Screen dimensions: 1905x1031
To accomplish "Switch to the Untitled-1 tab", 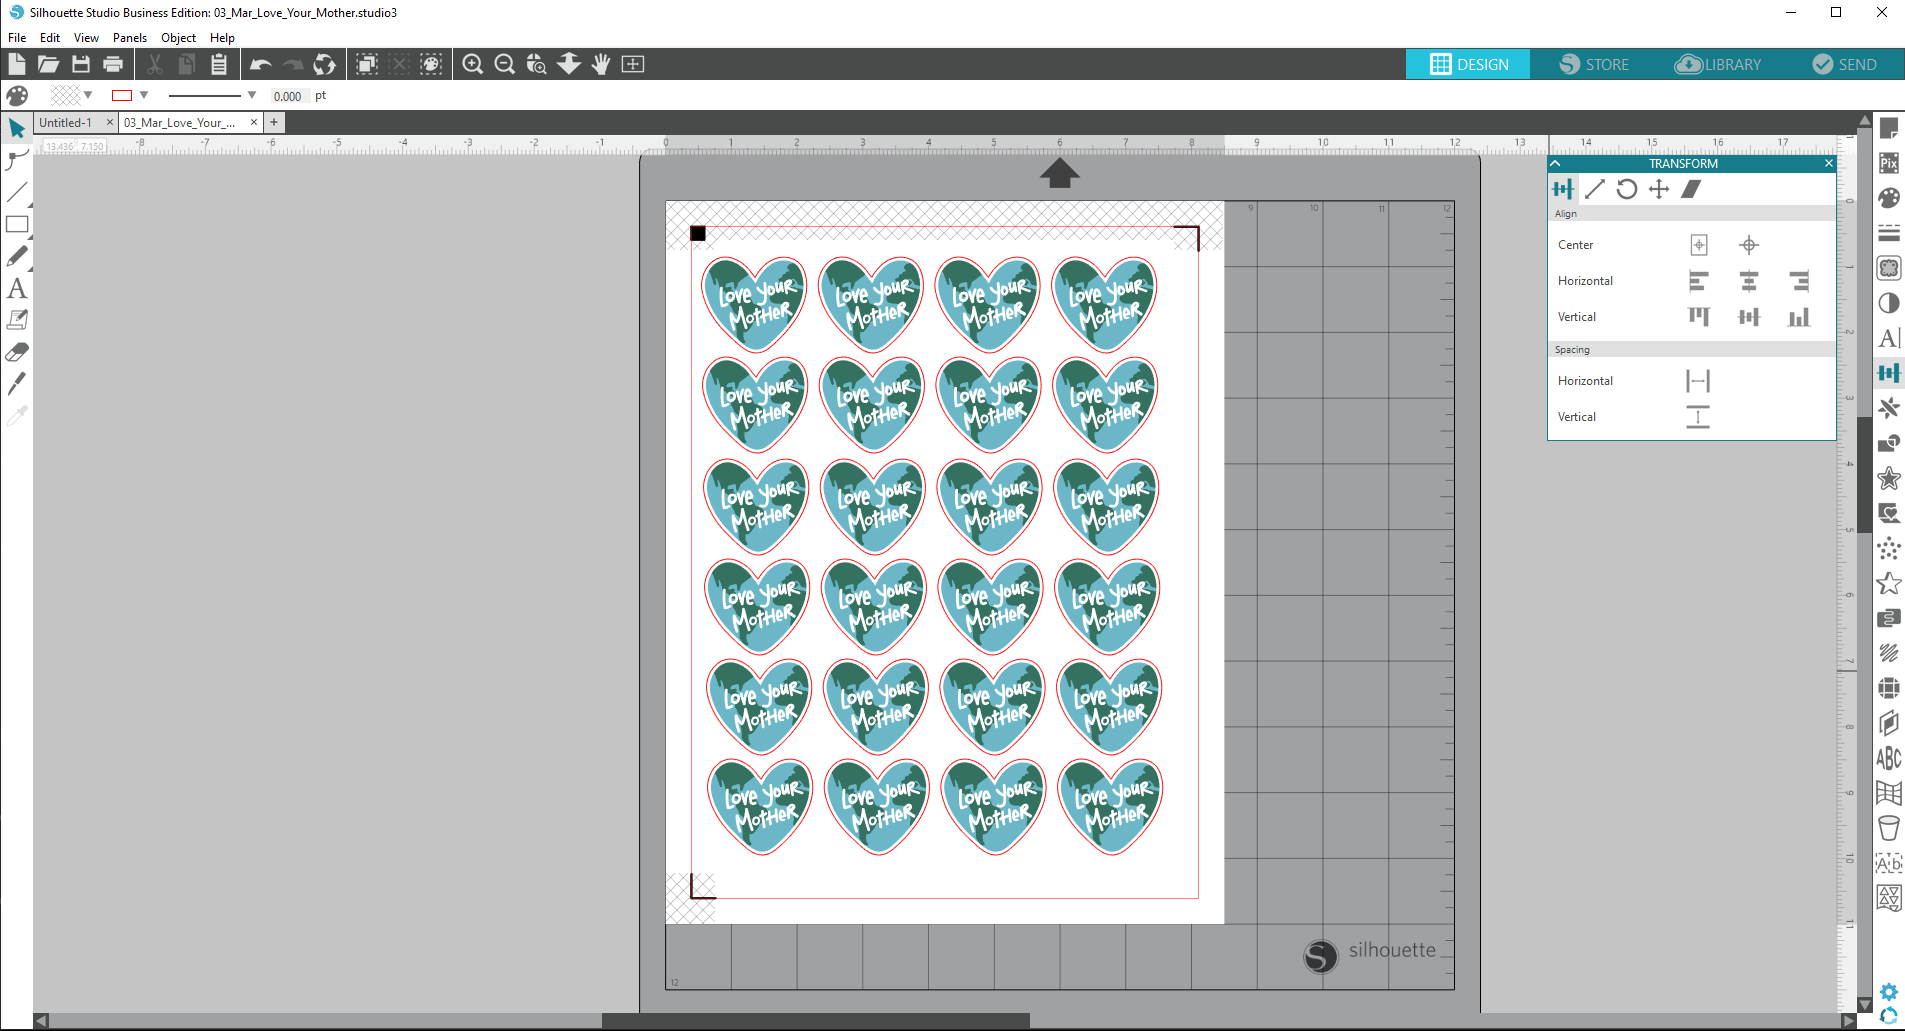I will click(66, 122).
